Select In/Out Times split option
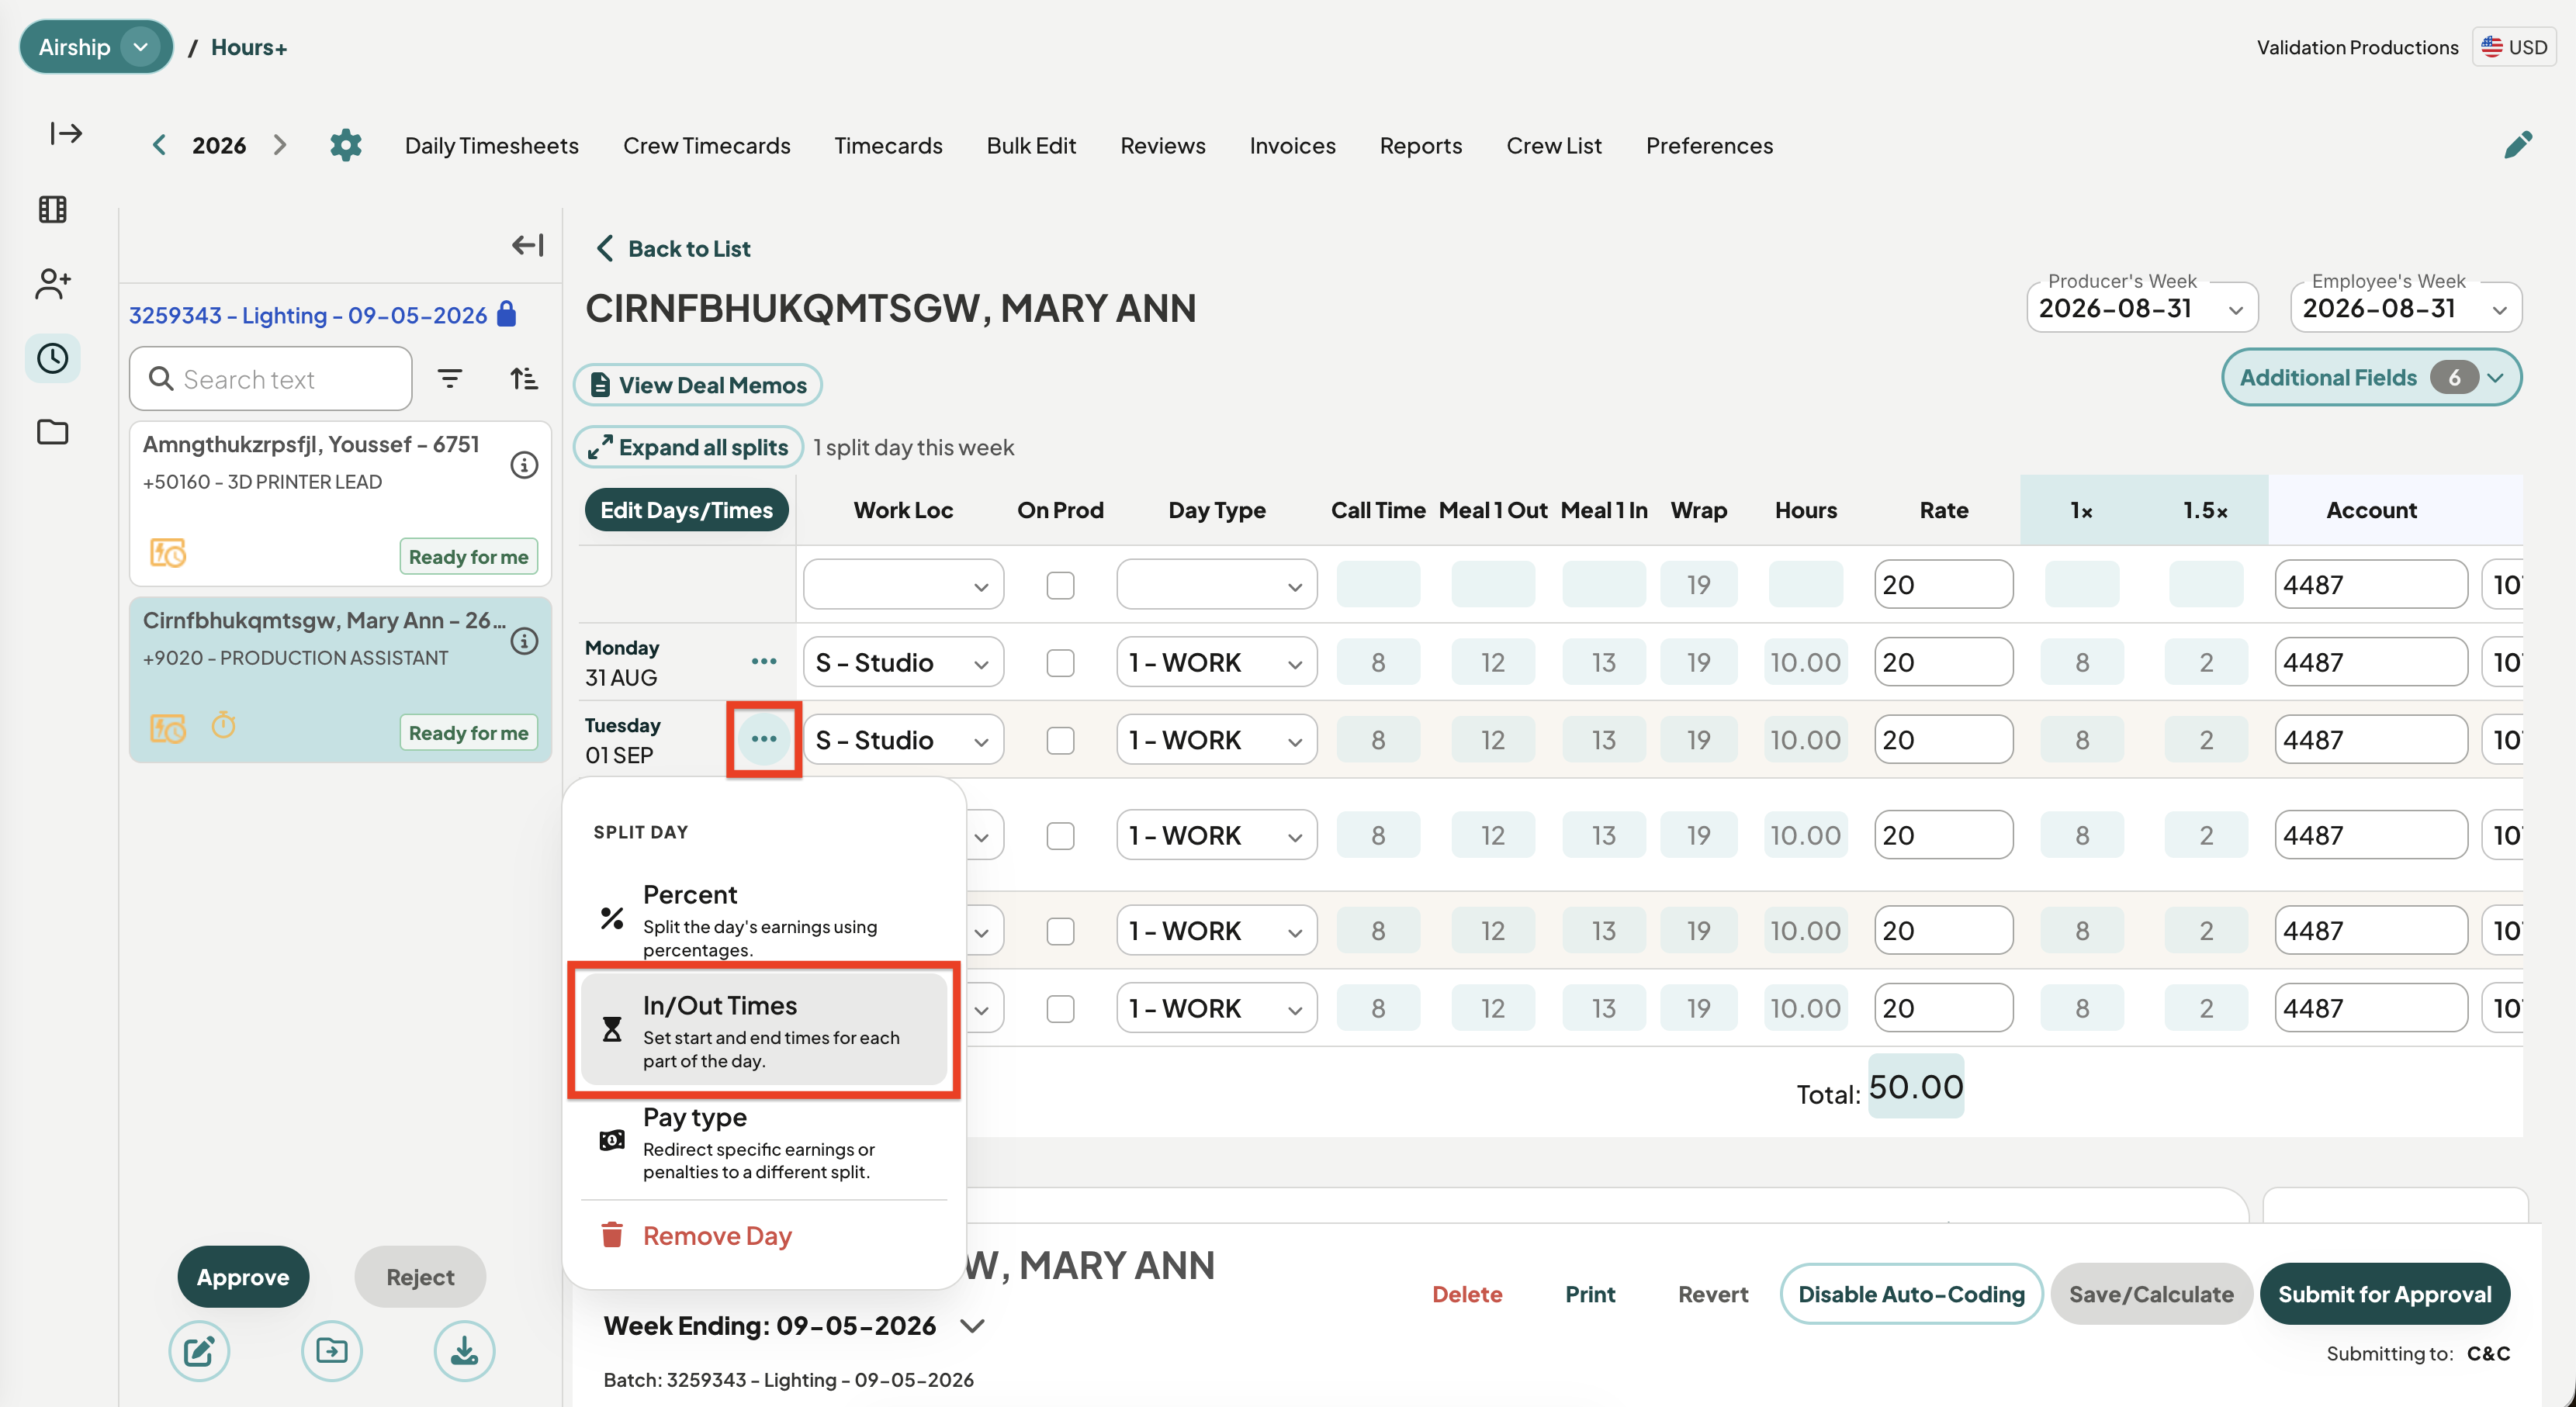 tap(764, 1030)
